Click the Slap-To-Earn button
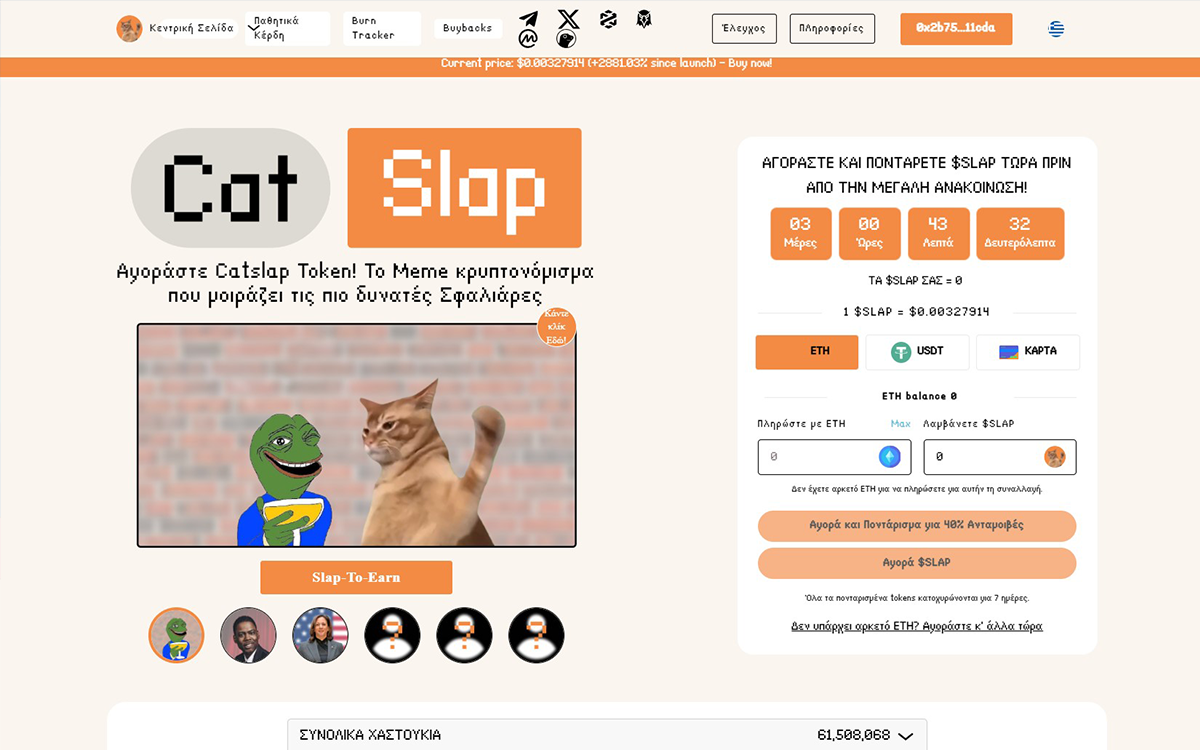 coord(356,577)
